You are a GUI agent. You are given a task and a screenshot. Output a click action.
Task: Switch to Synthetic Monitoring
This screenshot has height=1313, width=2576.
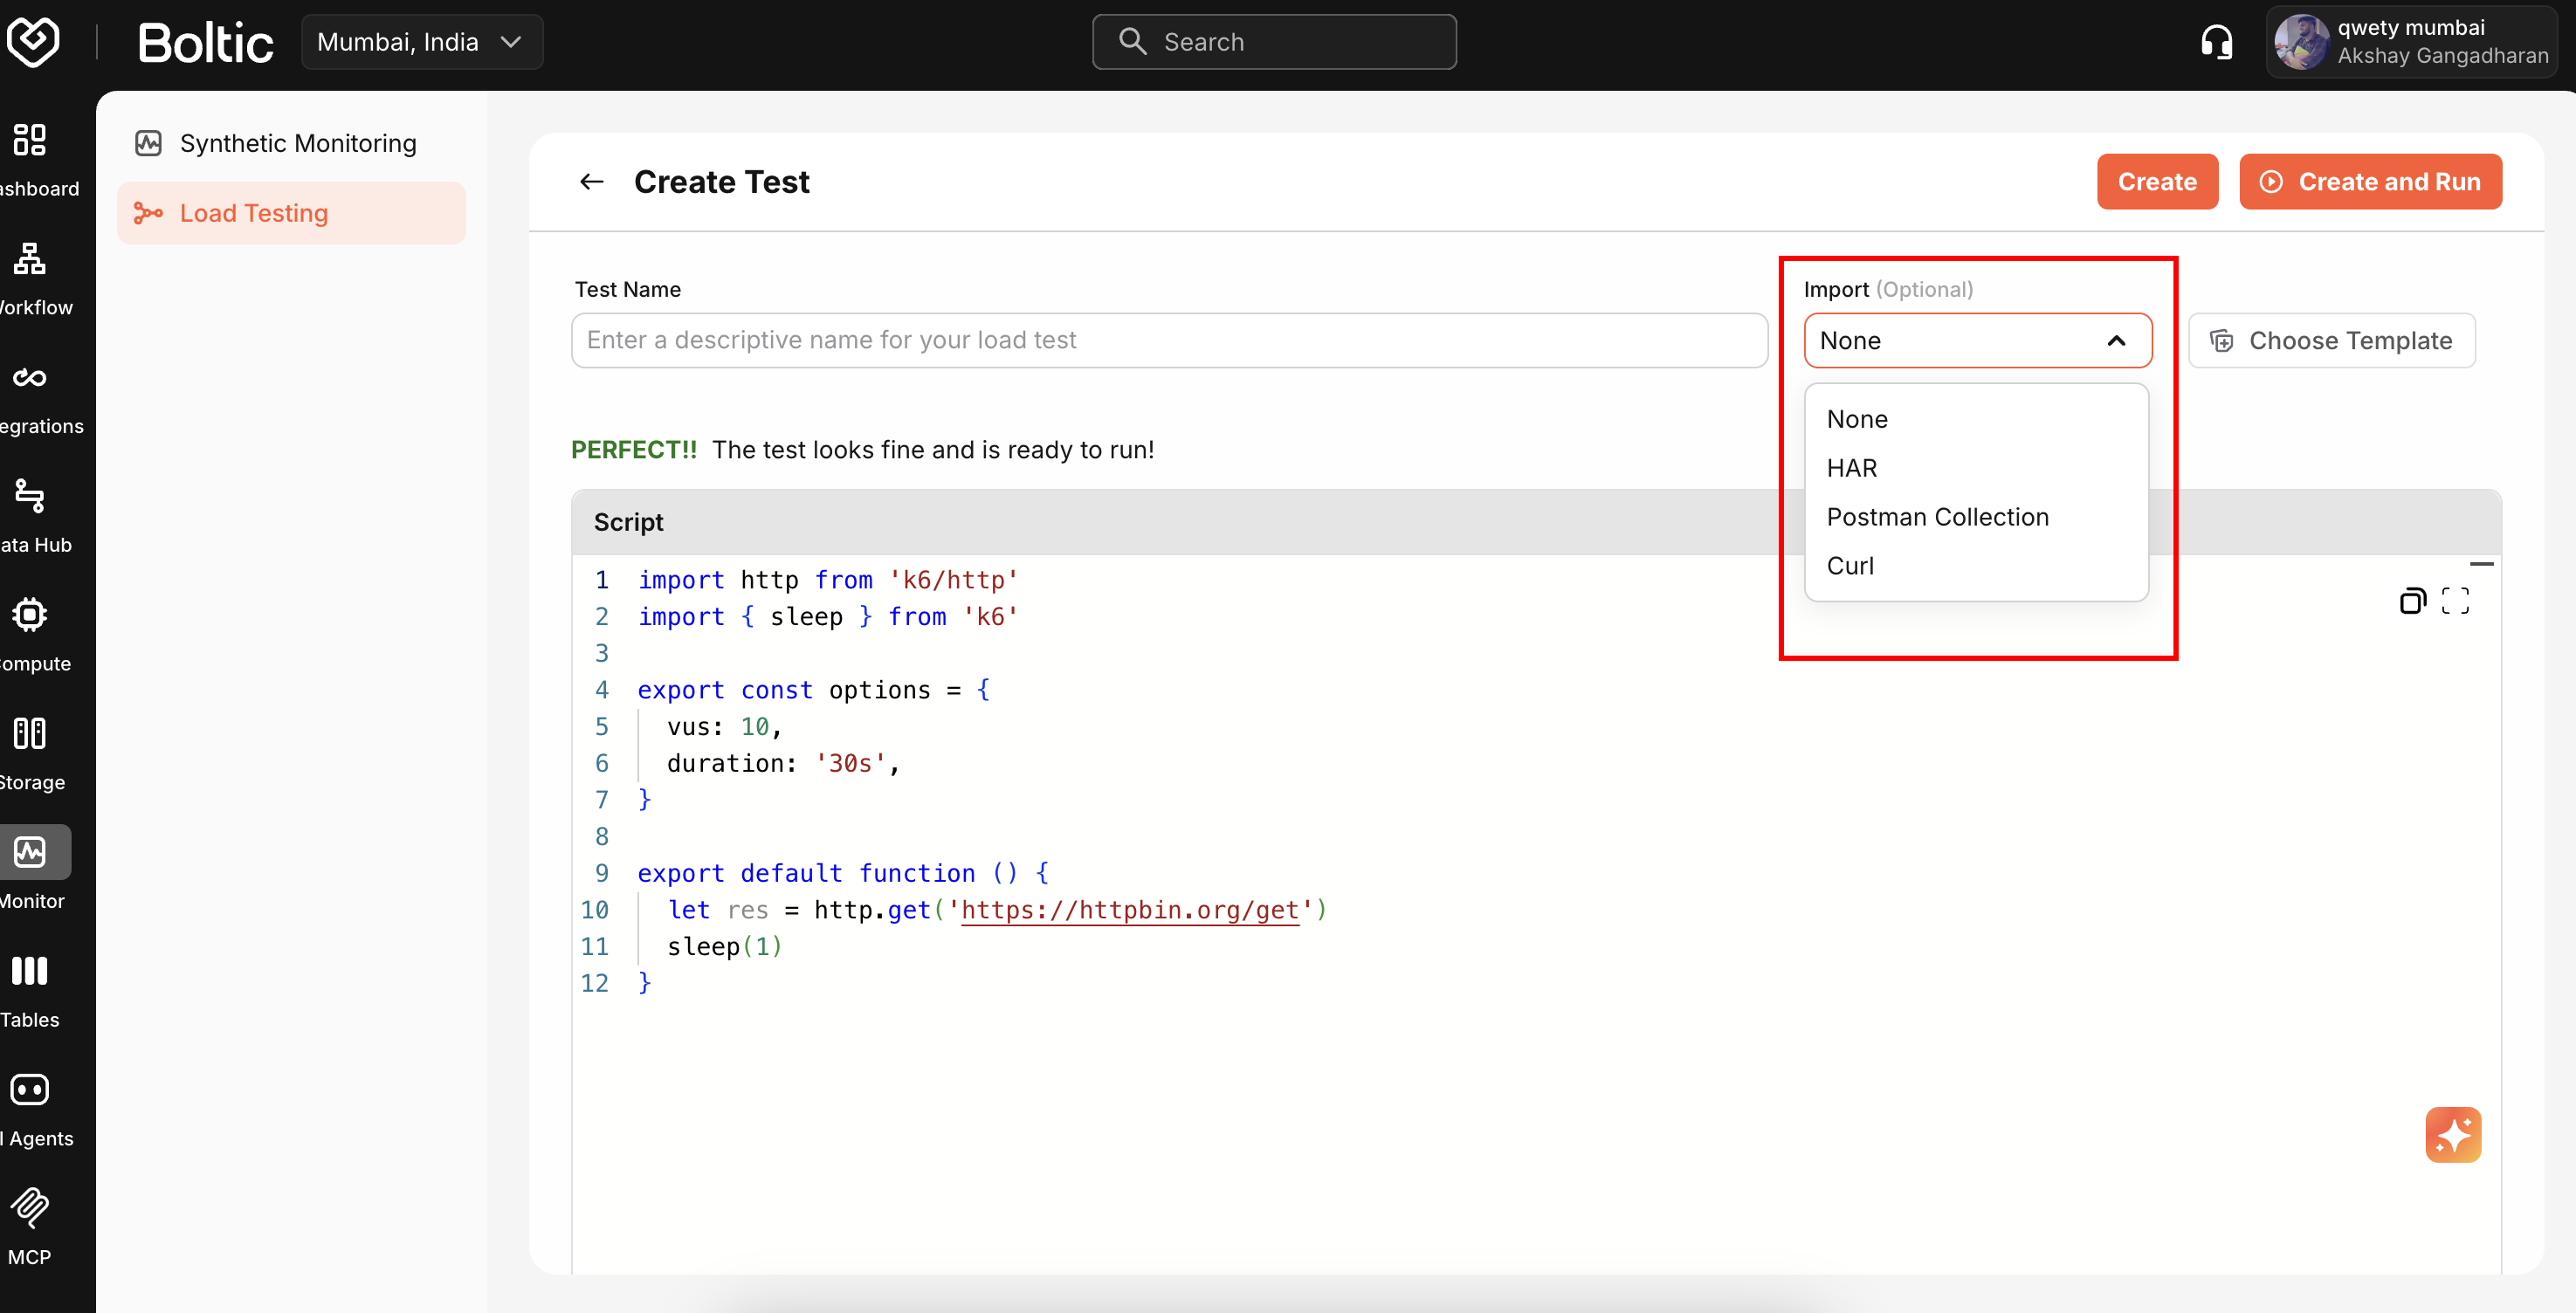297,143
